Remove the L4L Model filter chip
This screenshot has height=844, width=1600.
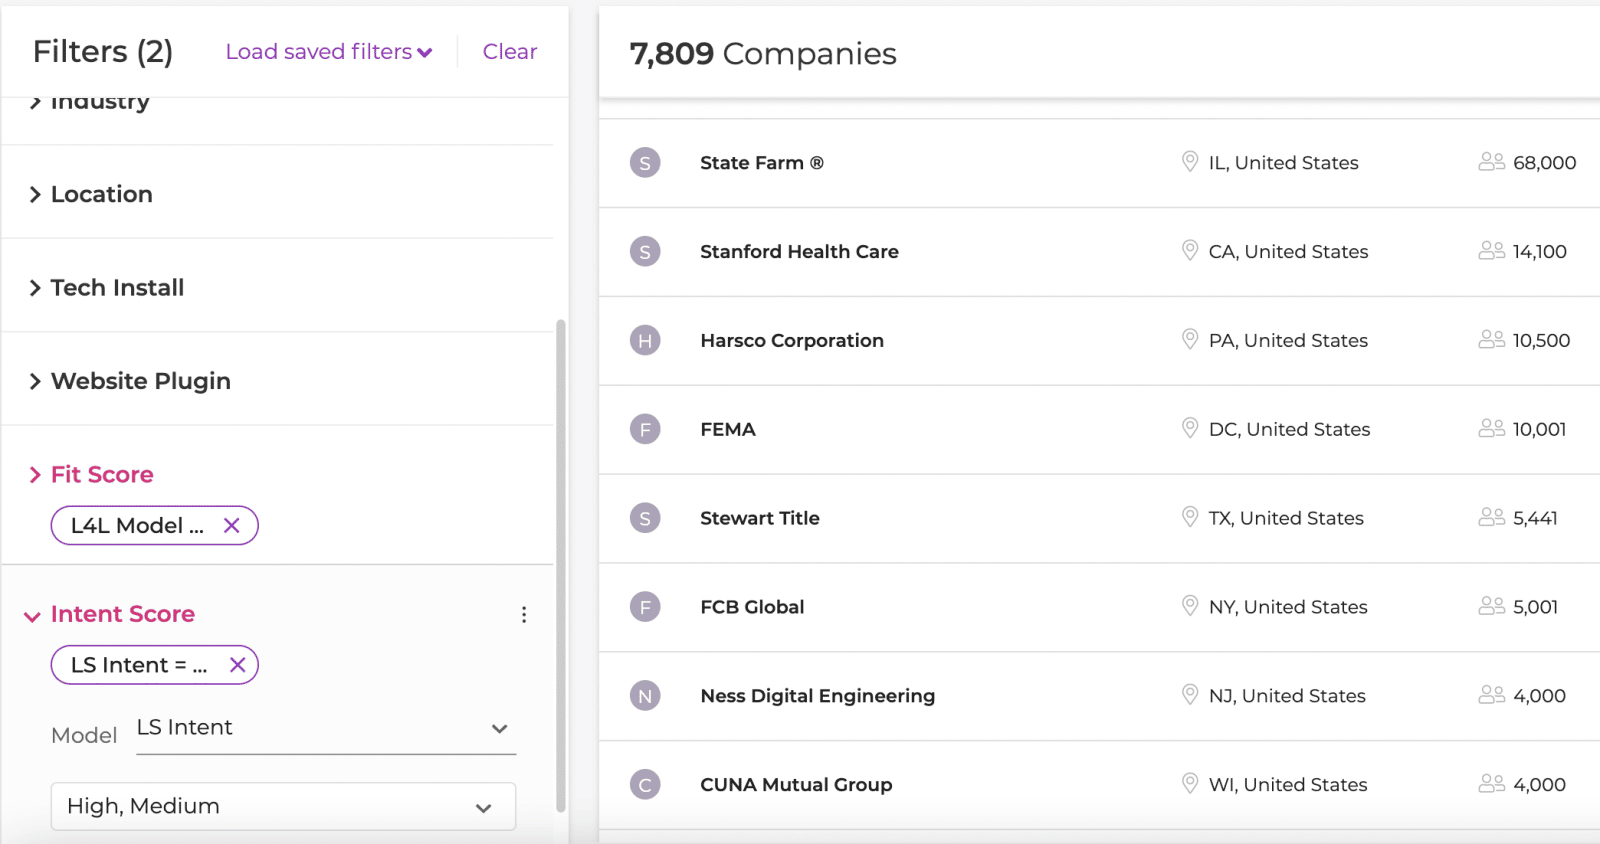click(232, 525)
